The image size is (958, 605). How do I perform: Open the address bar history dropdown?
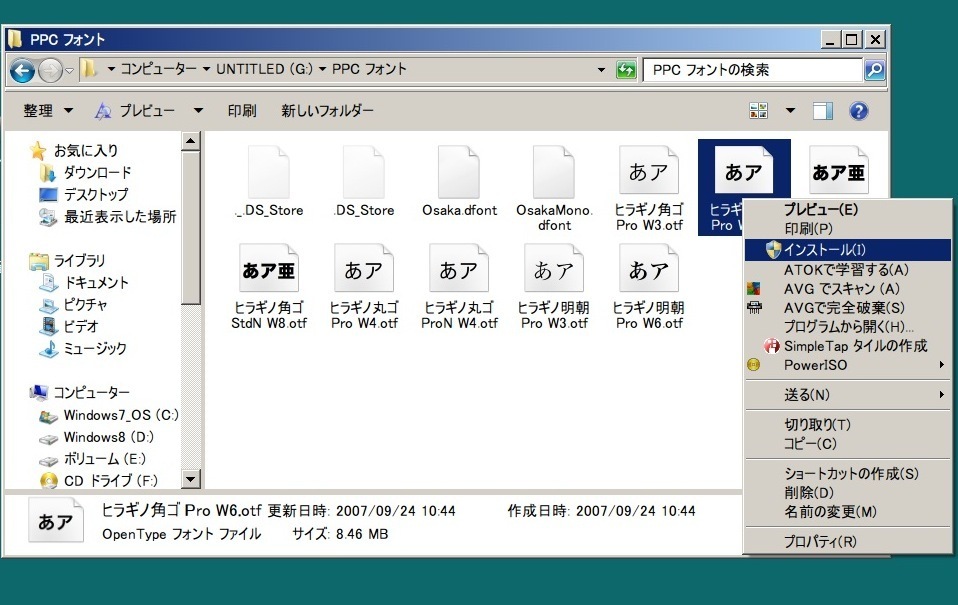(x=601, y=70)
